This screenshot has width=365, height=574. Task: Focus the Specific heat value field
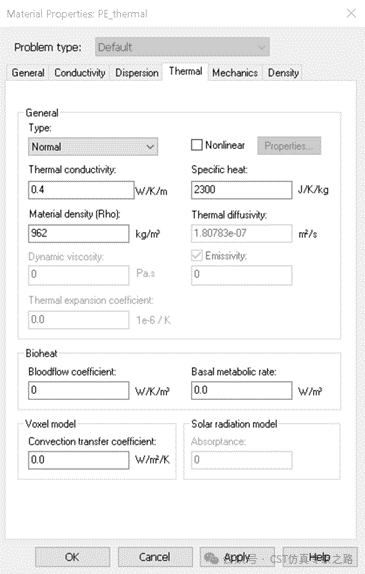click(x=242, y=190)
